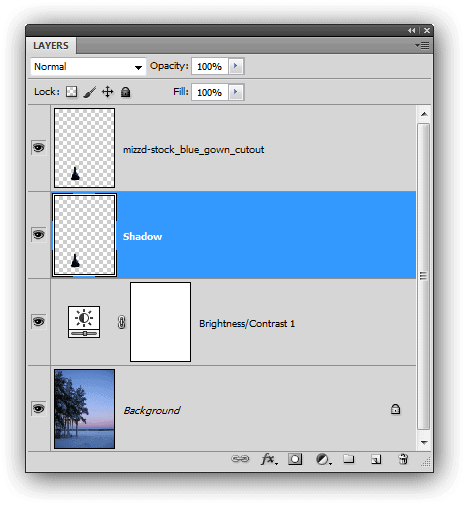The width and height of the screenshot is (465, 505).
Task: Lock transparent pixels
Action: coord(71,92)
